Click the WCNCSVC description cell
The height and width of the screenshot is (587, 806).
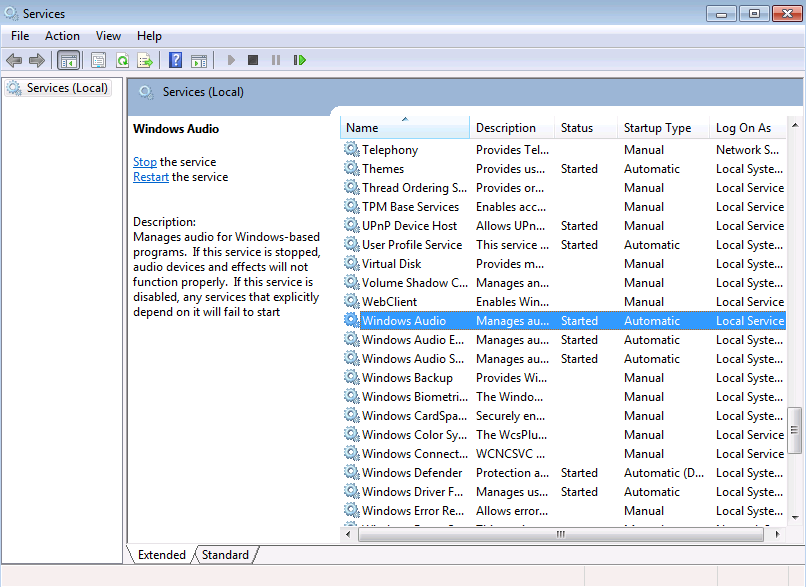tap(510, 454)
